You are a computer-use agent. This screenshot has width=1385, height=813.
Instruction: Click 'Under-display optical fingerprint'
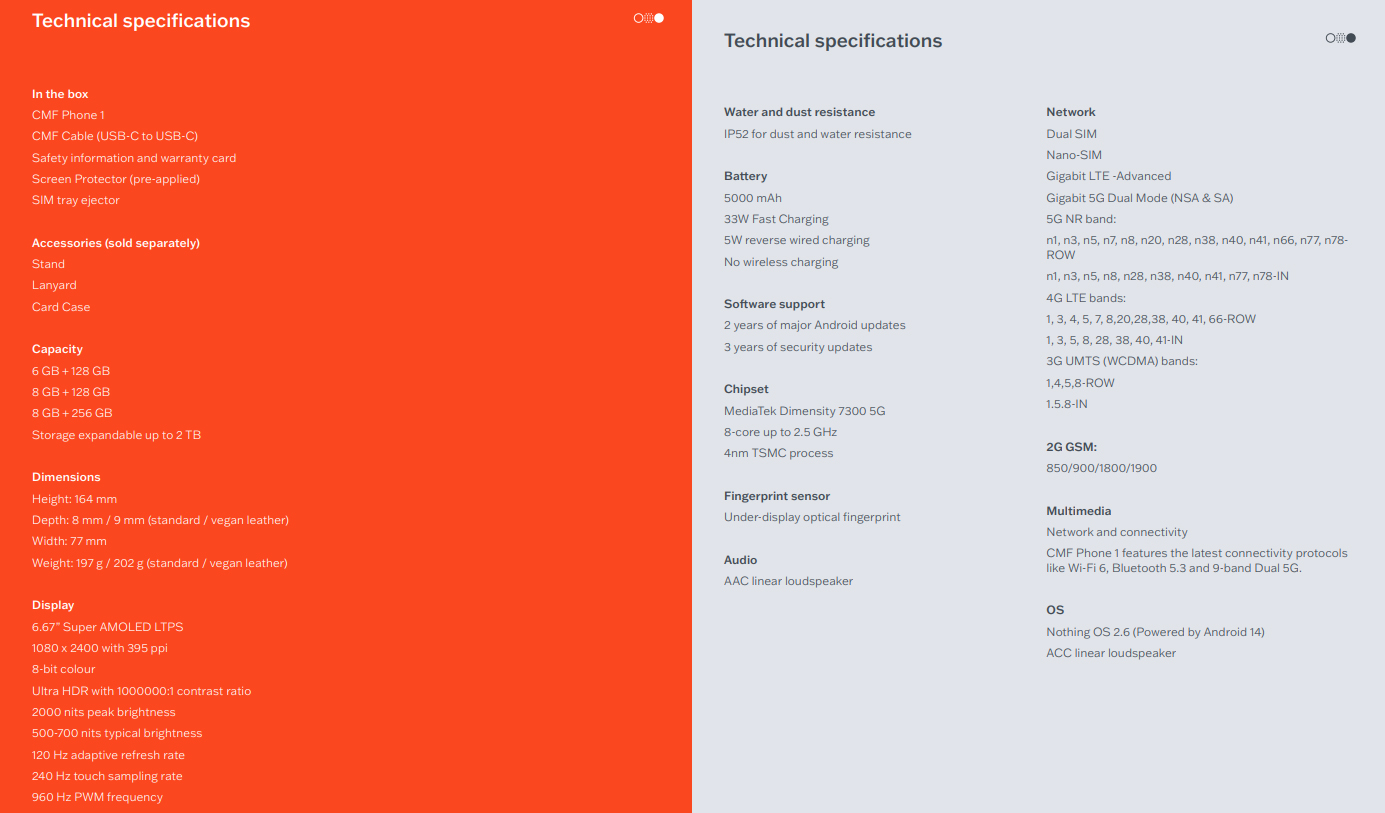pos(812,517)
